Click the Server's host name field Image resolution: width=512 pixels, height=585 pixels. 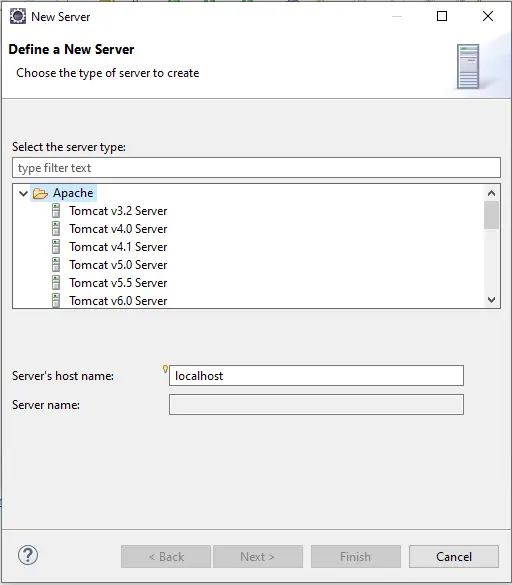click(x=316, y=376)
